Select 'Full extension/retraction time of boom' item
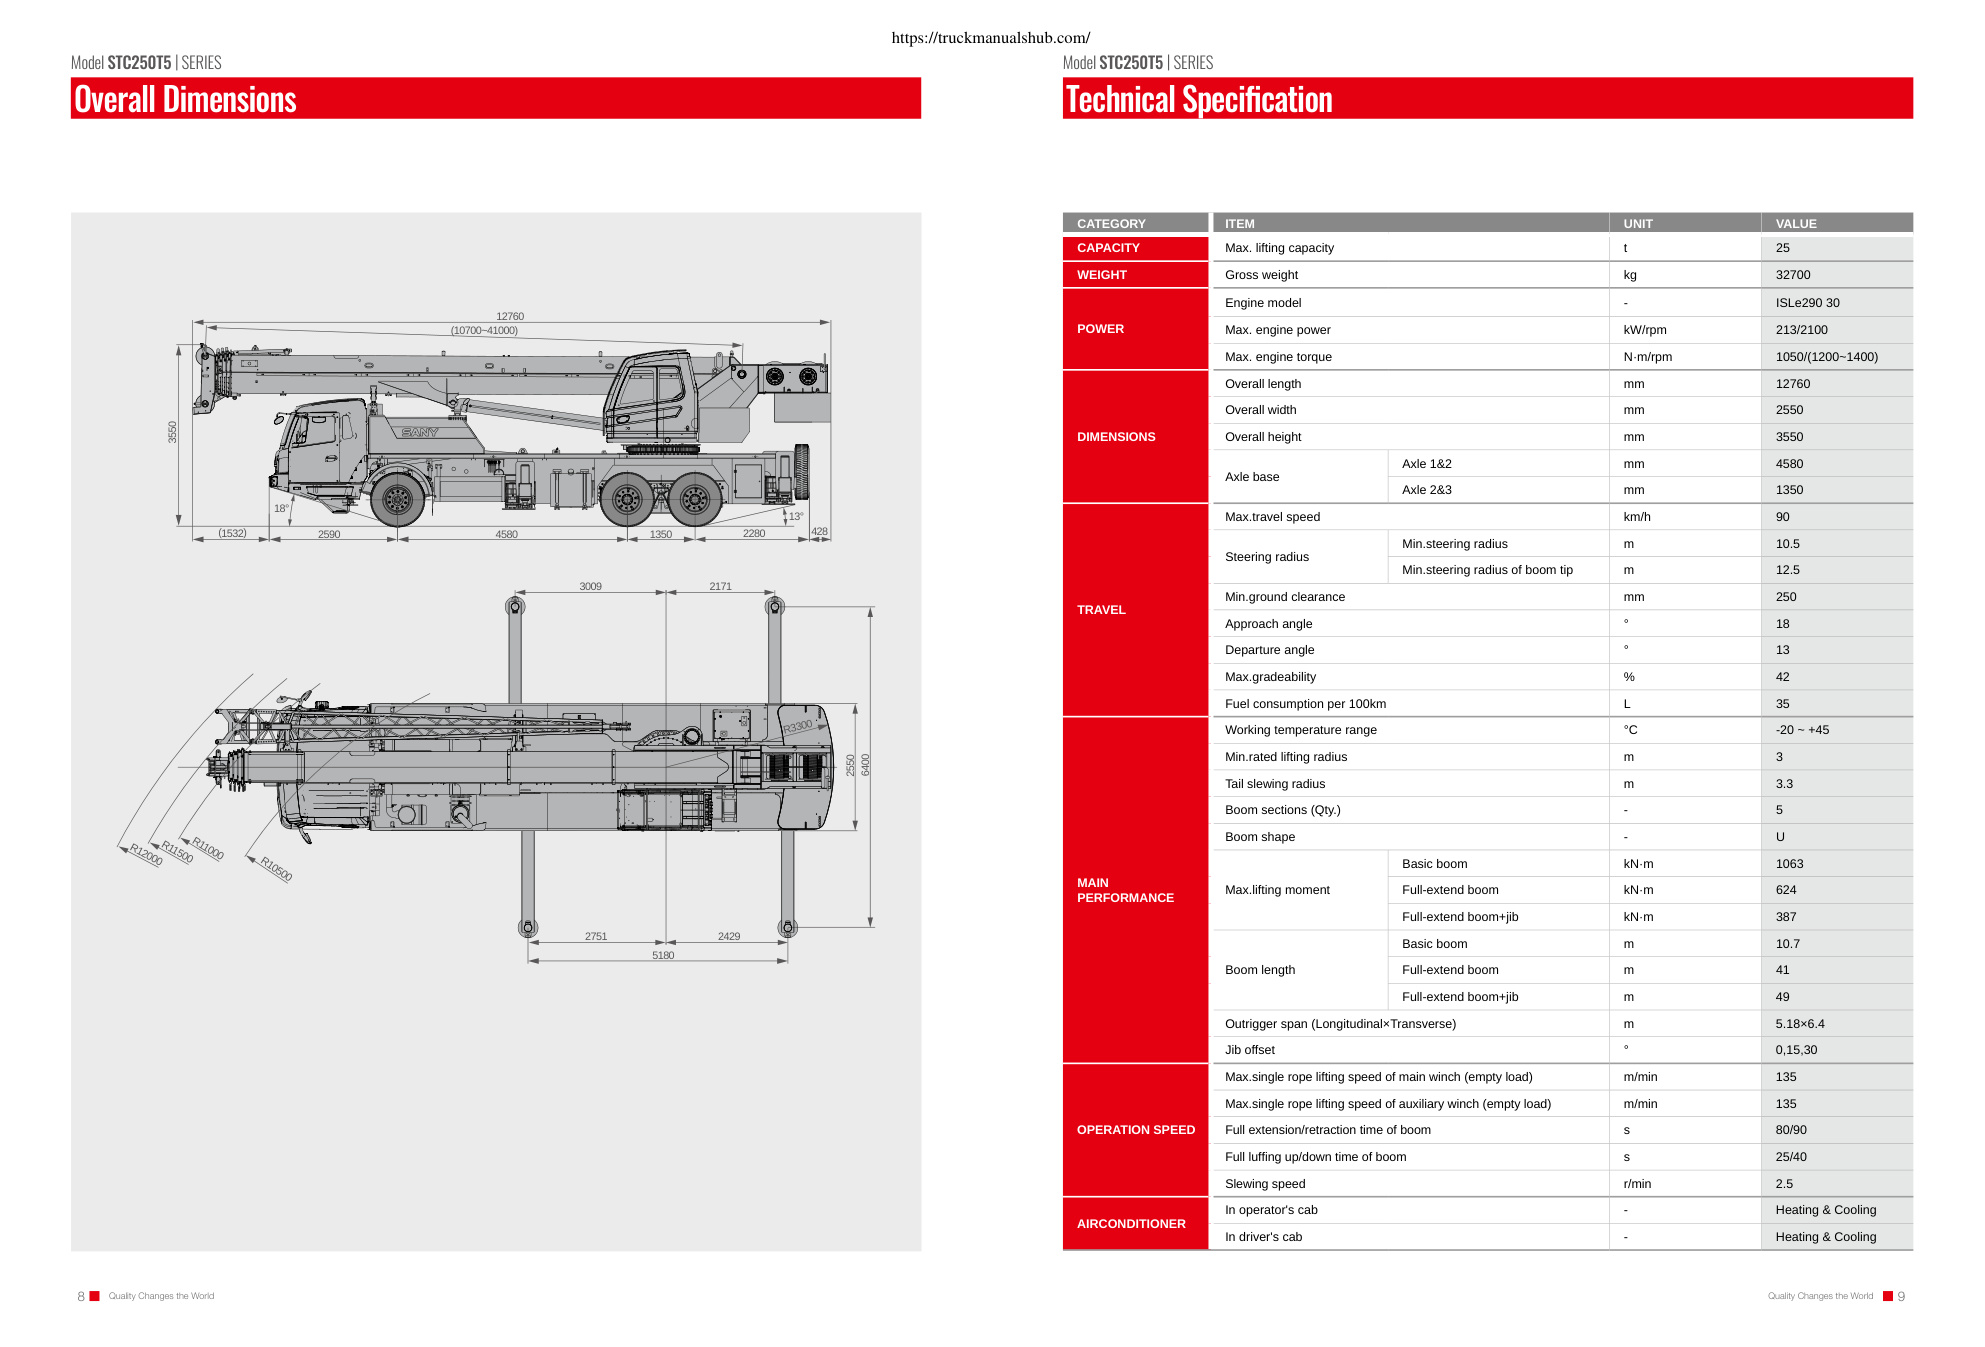Screen dimensions: 1985x1347 point(1328,1130)
